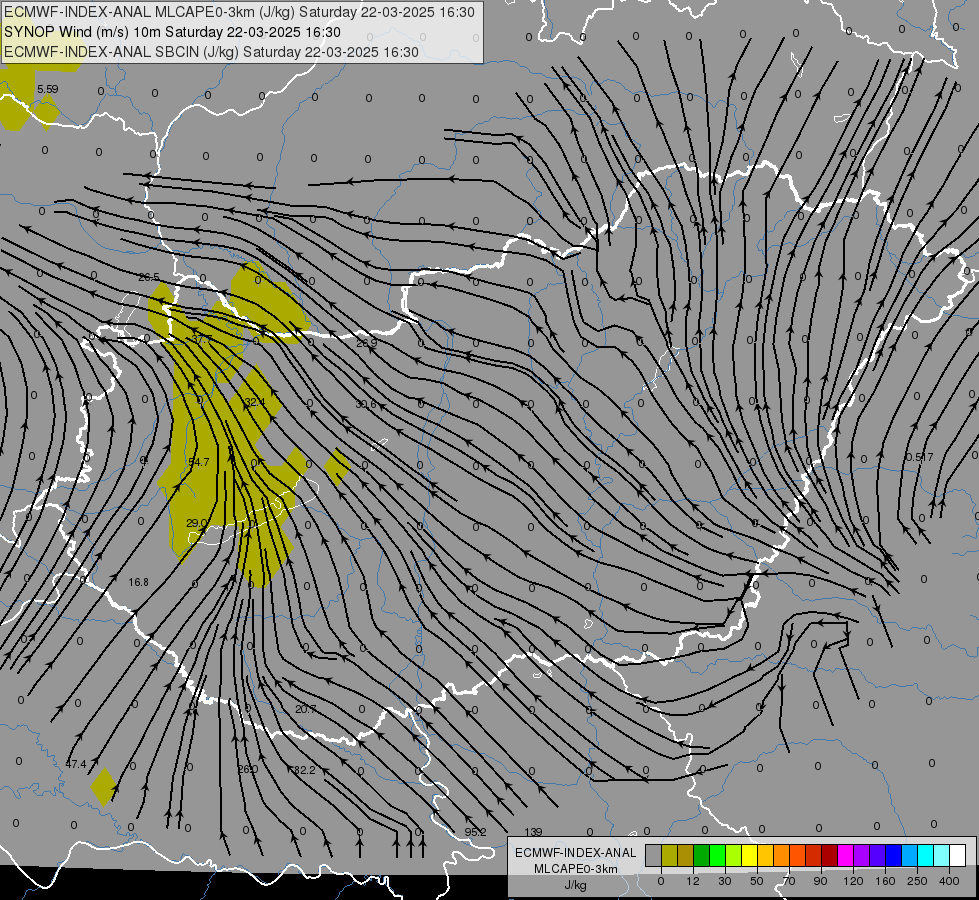Select the dark green legend swatch
This screenshot has height=900, width=979.
point(702,855)
